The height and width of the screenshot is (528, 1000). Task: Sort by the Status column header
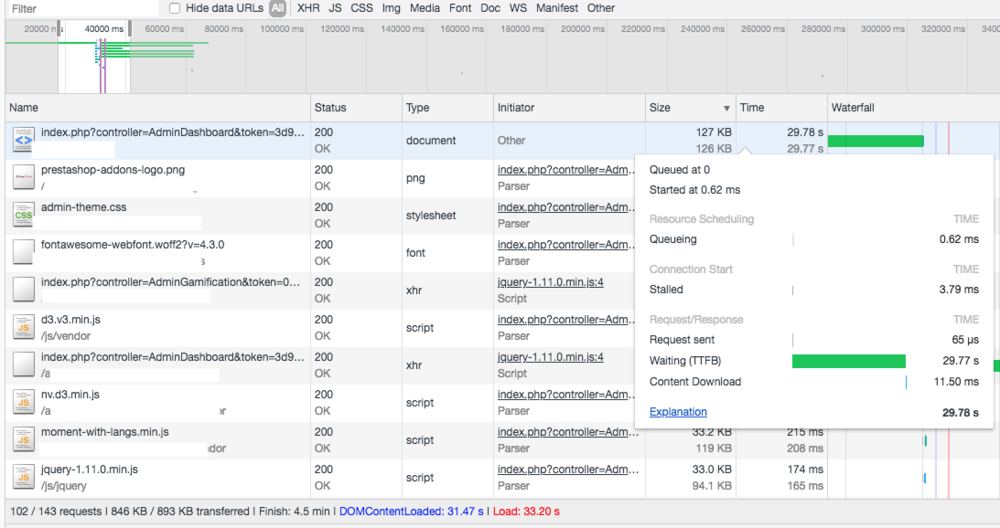[x=356, y=108]
